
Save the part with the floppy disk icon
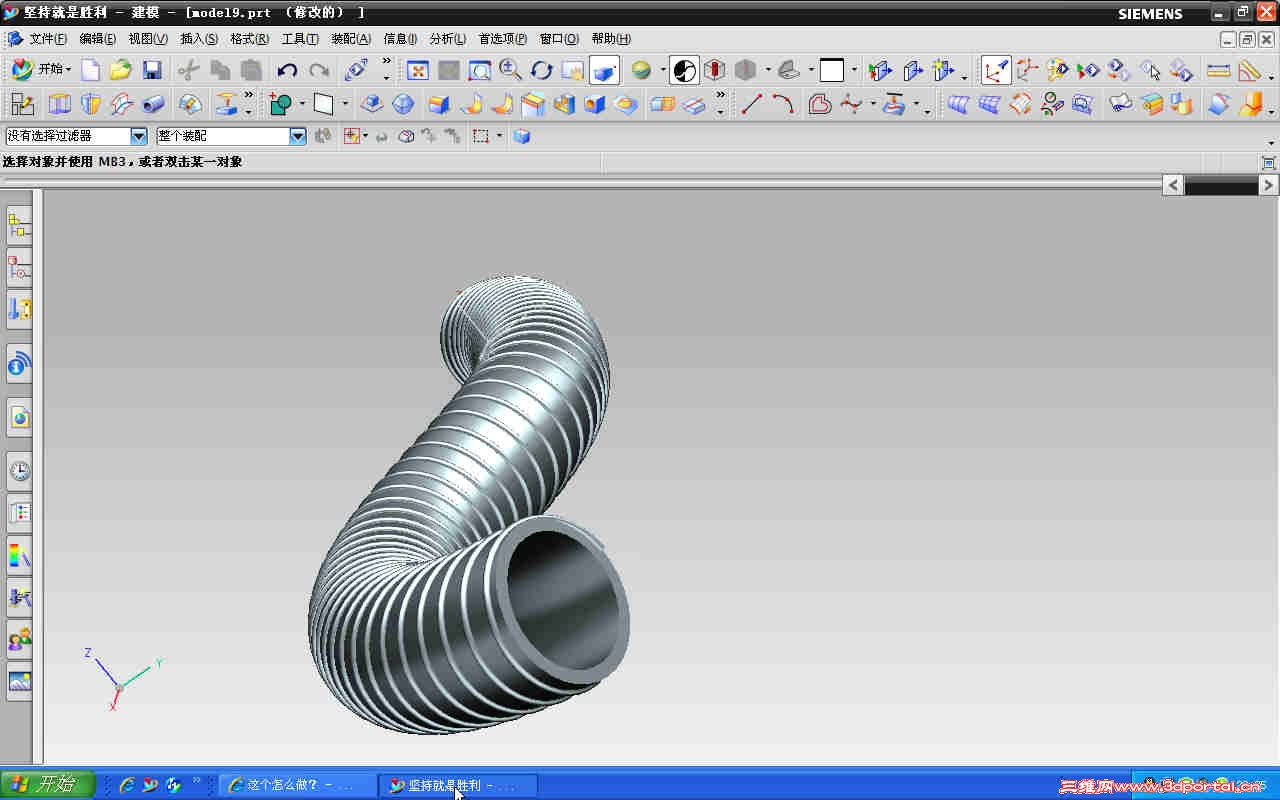click(152, 70)
